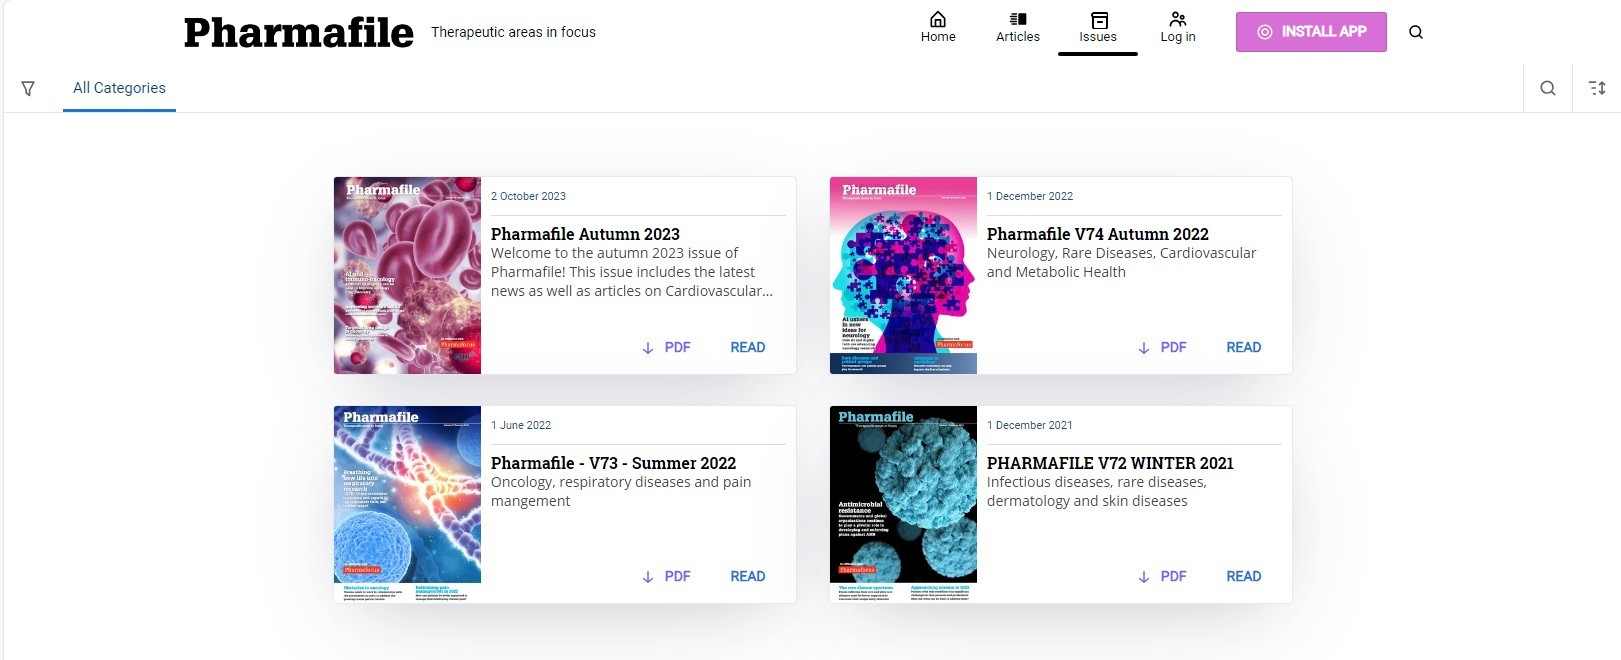1621x660 pixels.
Task: Click the Home navigation icon
Action: (938, 19)
